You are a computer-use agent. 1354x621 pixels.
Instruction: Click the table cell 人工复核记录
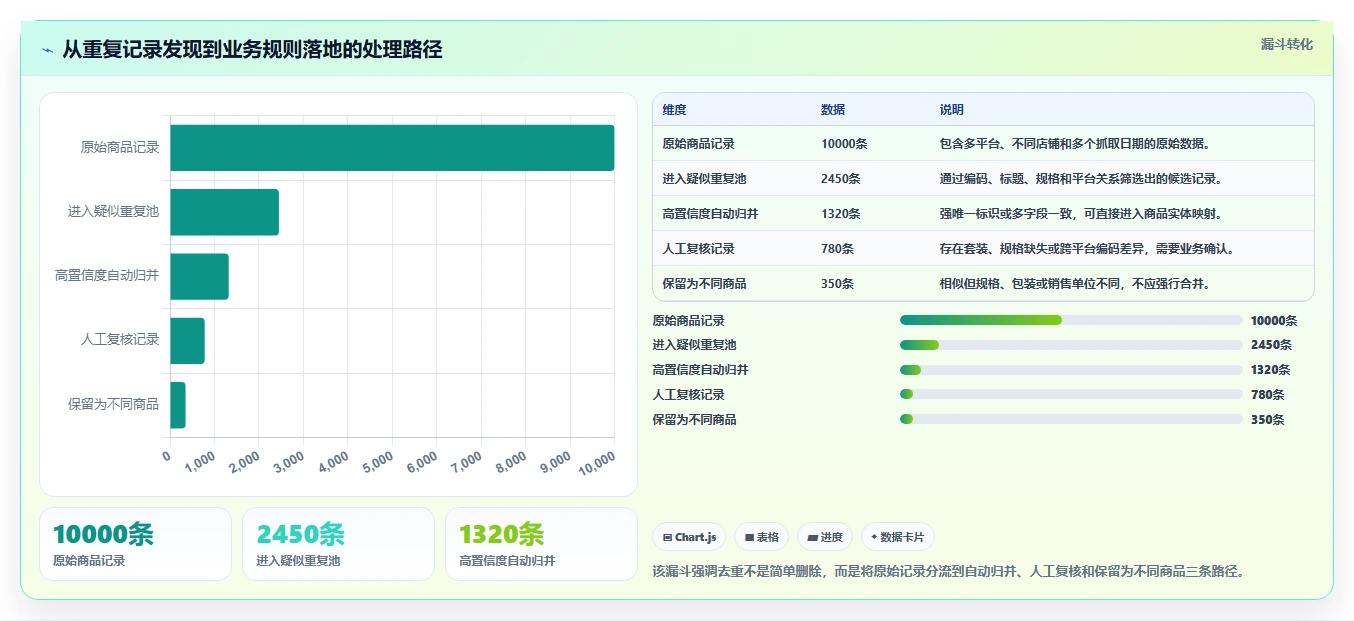pos(698,249)
